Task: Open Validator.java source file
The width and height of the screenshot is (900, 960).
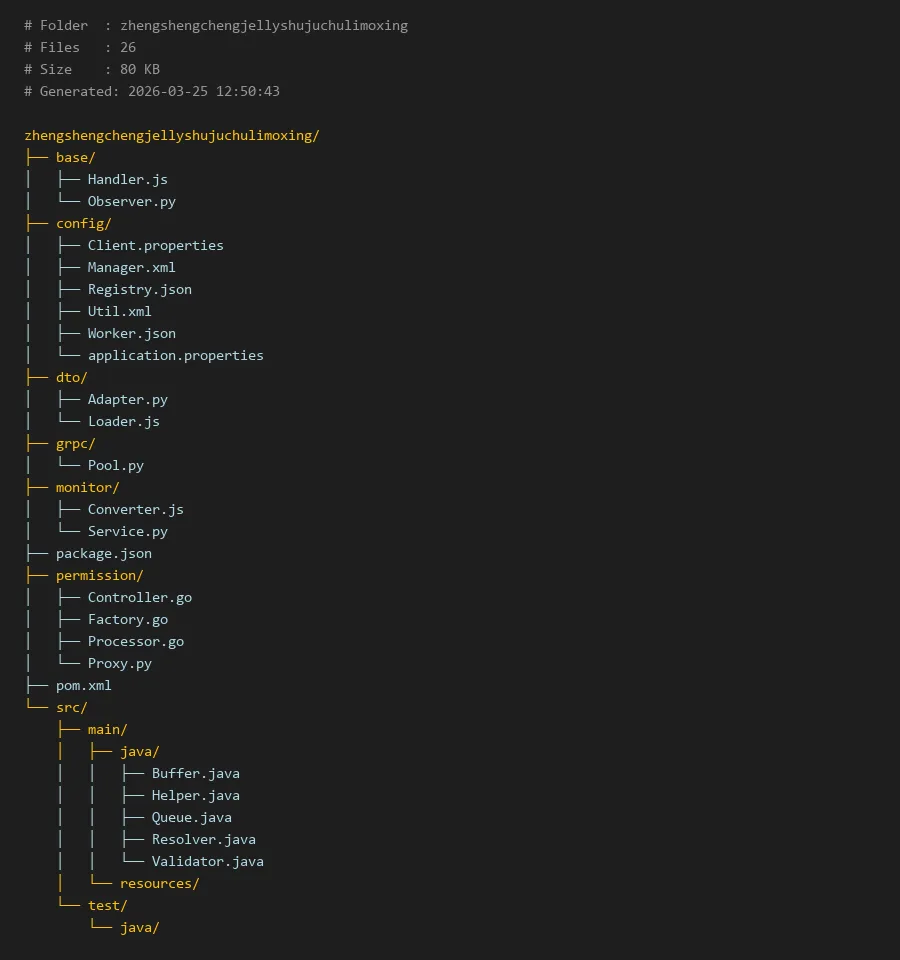Action: (x=207, y=862)
